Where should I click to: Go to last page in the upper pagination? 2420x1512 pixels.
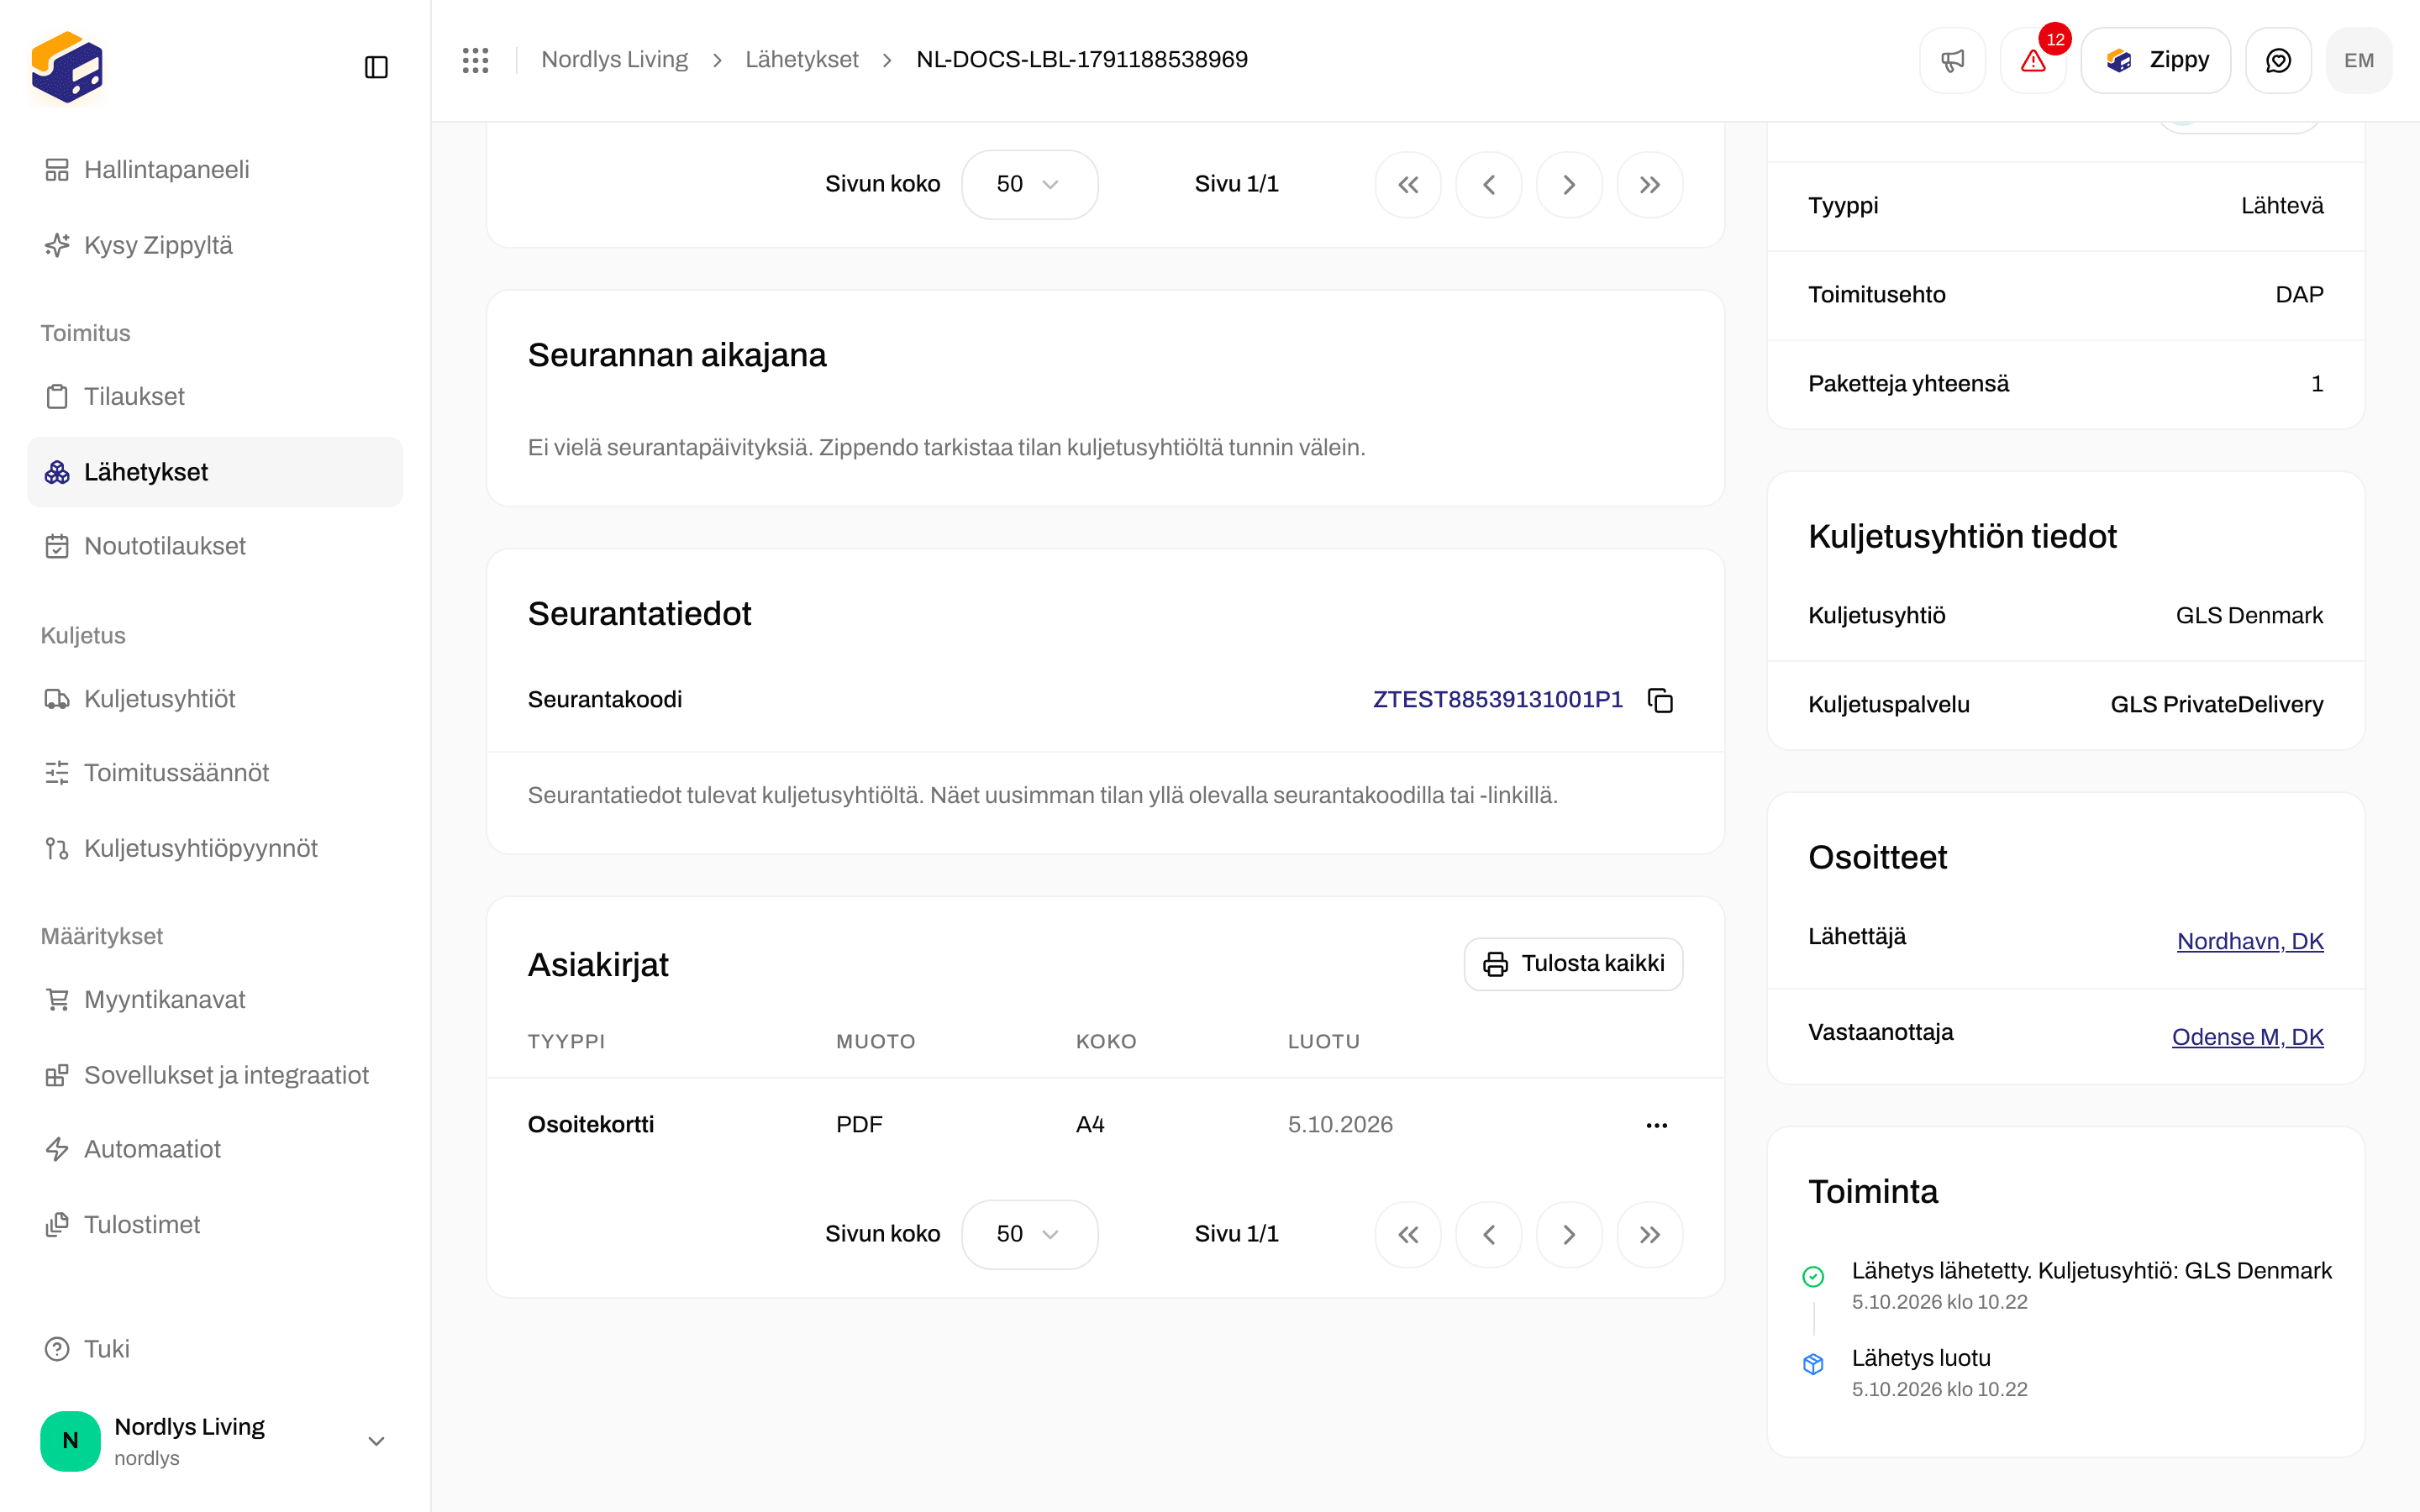pos(1650,184)
